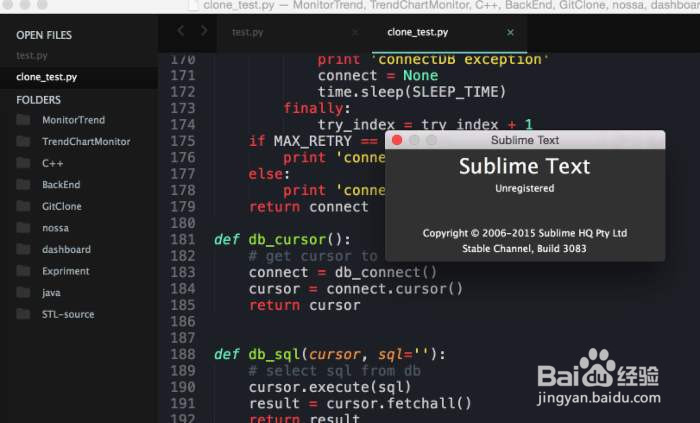This screenshot has height=423, width=700.
Task: Click 'return cursor' on line 185
Action: [x=304, y=305]
